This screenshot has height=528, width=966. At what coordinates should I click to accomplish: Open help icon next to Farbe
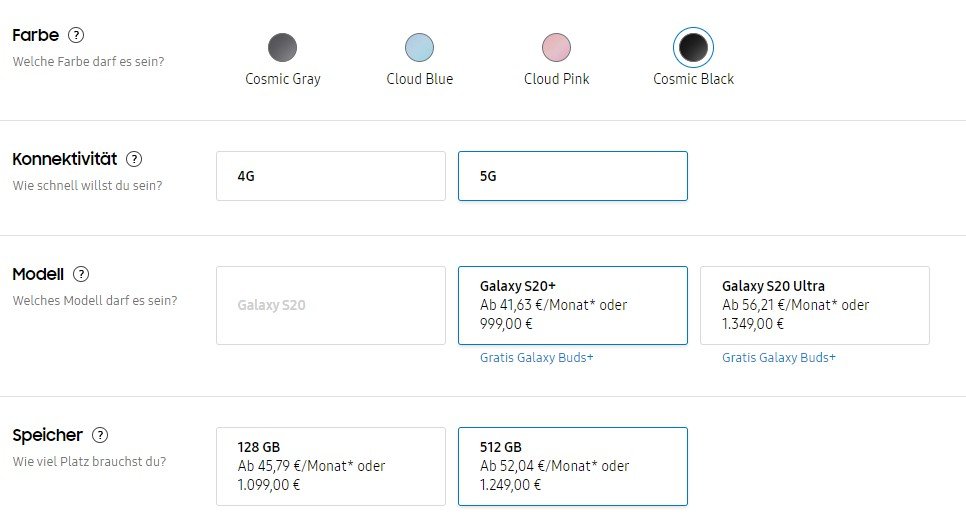[x=76, y=35]
